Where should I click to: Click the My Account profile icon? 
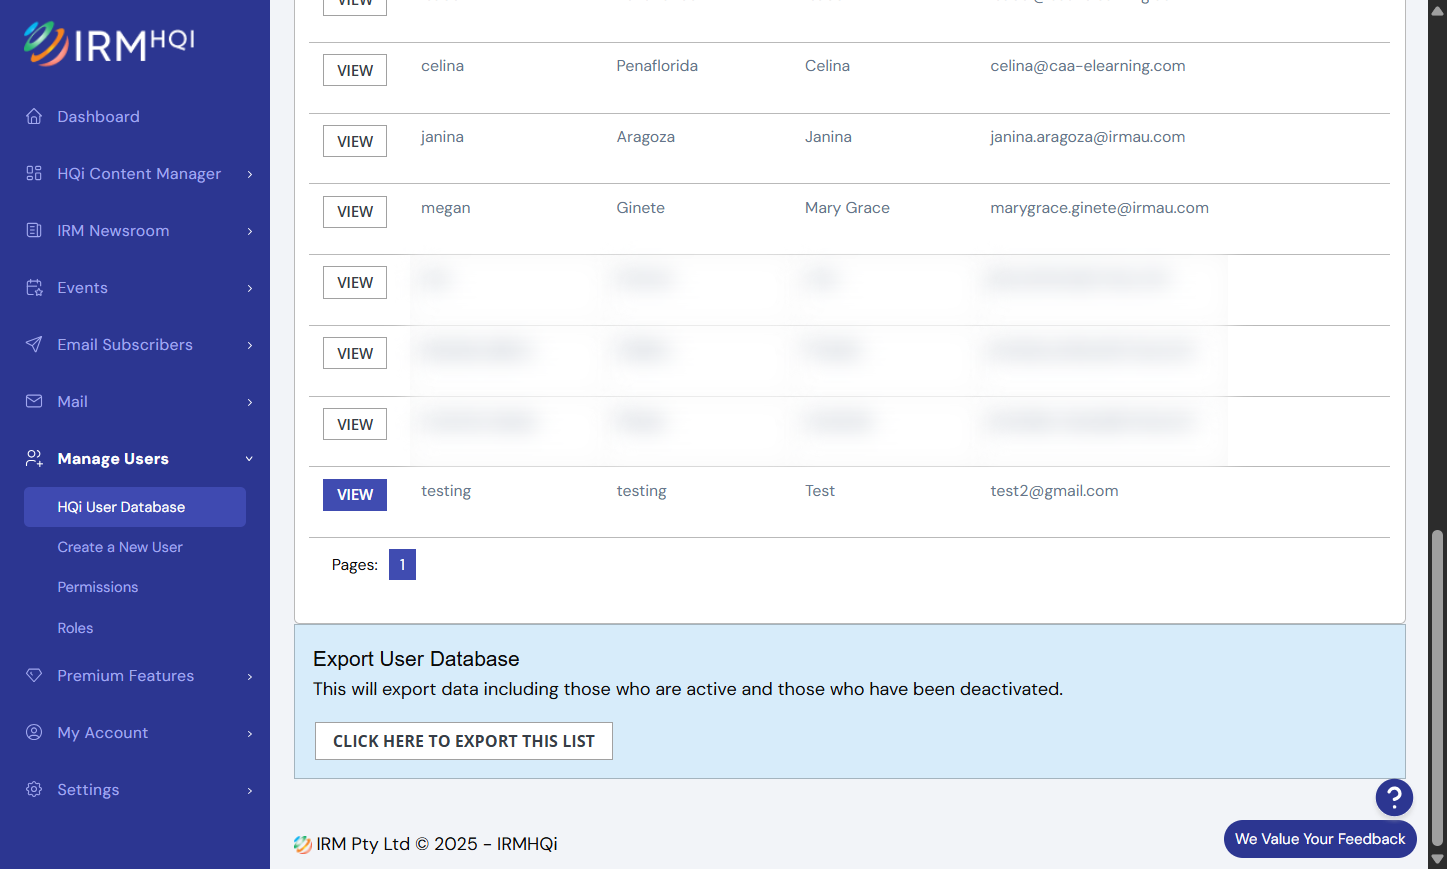pyautogui.click(x=34, y=732)
